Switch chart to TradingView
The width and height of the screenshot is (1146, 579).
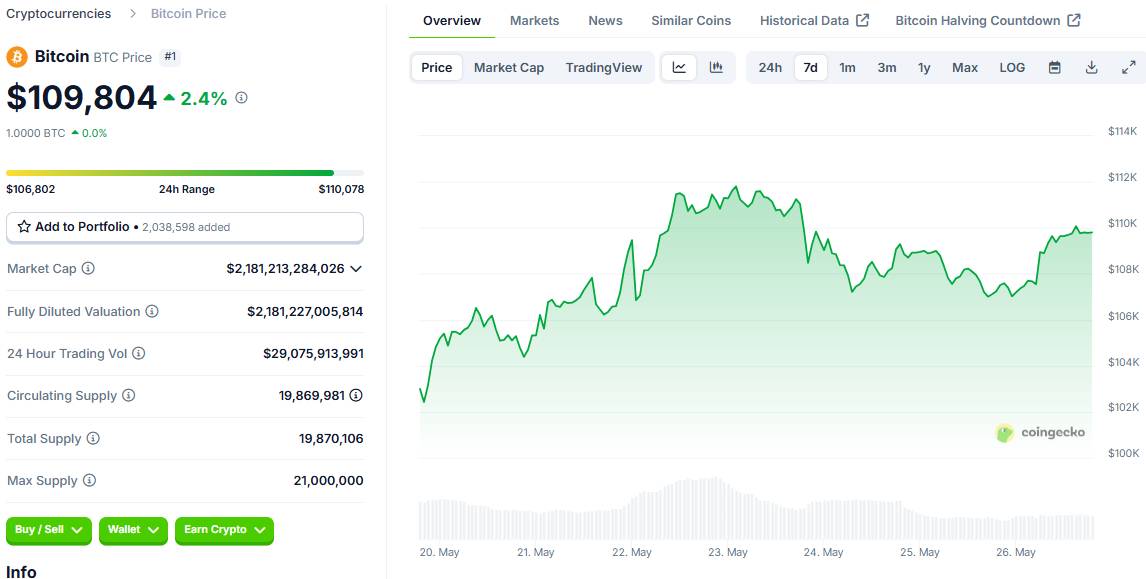pyautogui.click(x=604, y=67)
